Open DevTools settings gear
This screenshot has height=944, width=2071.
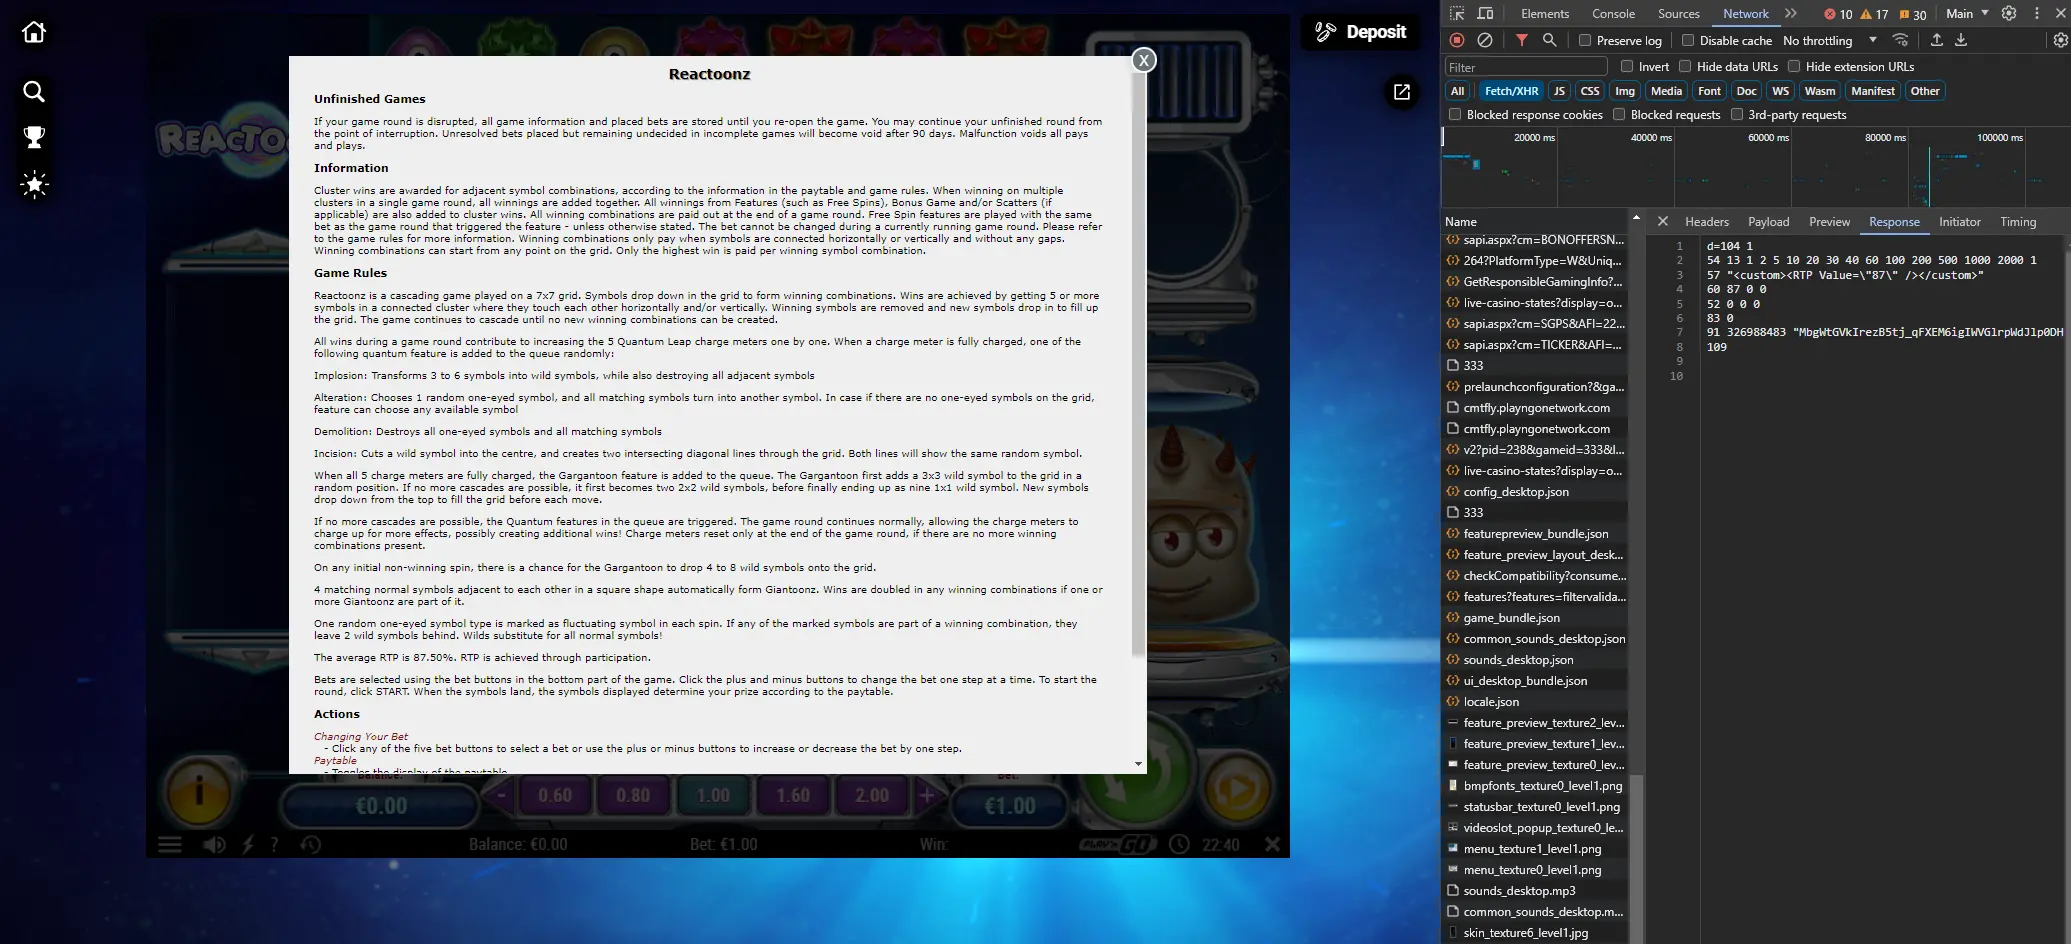click(2009, 14)
